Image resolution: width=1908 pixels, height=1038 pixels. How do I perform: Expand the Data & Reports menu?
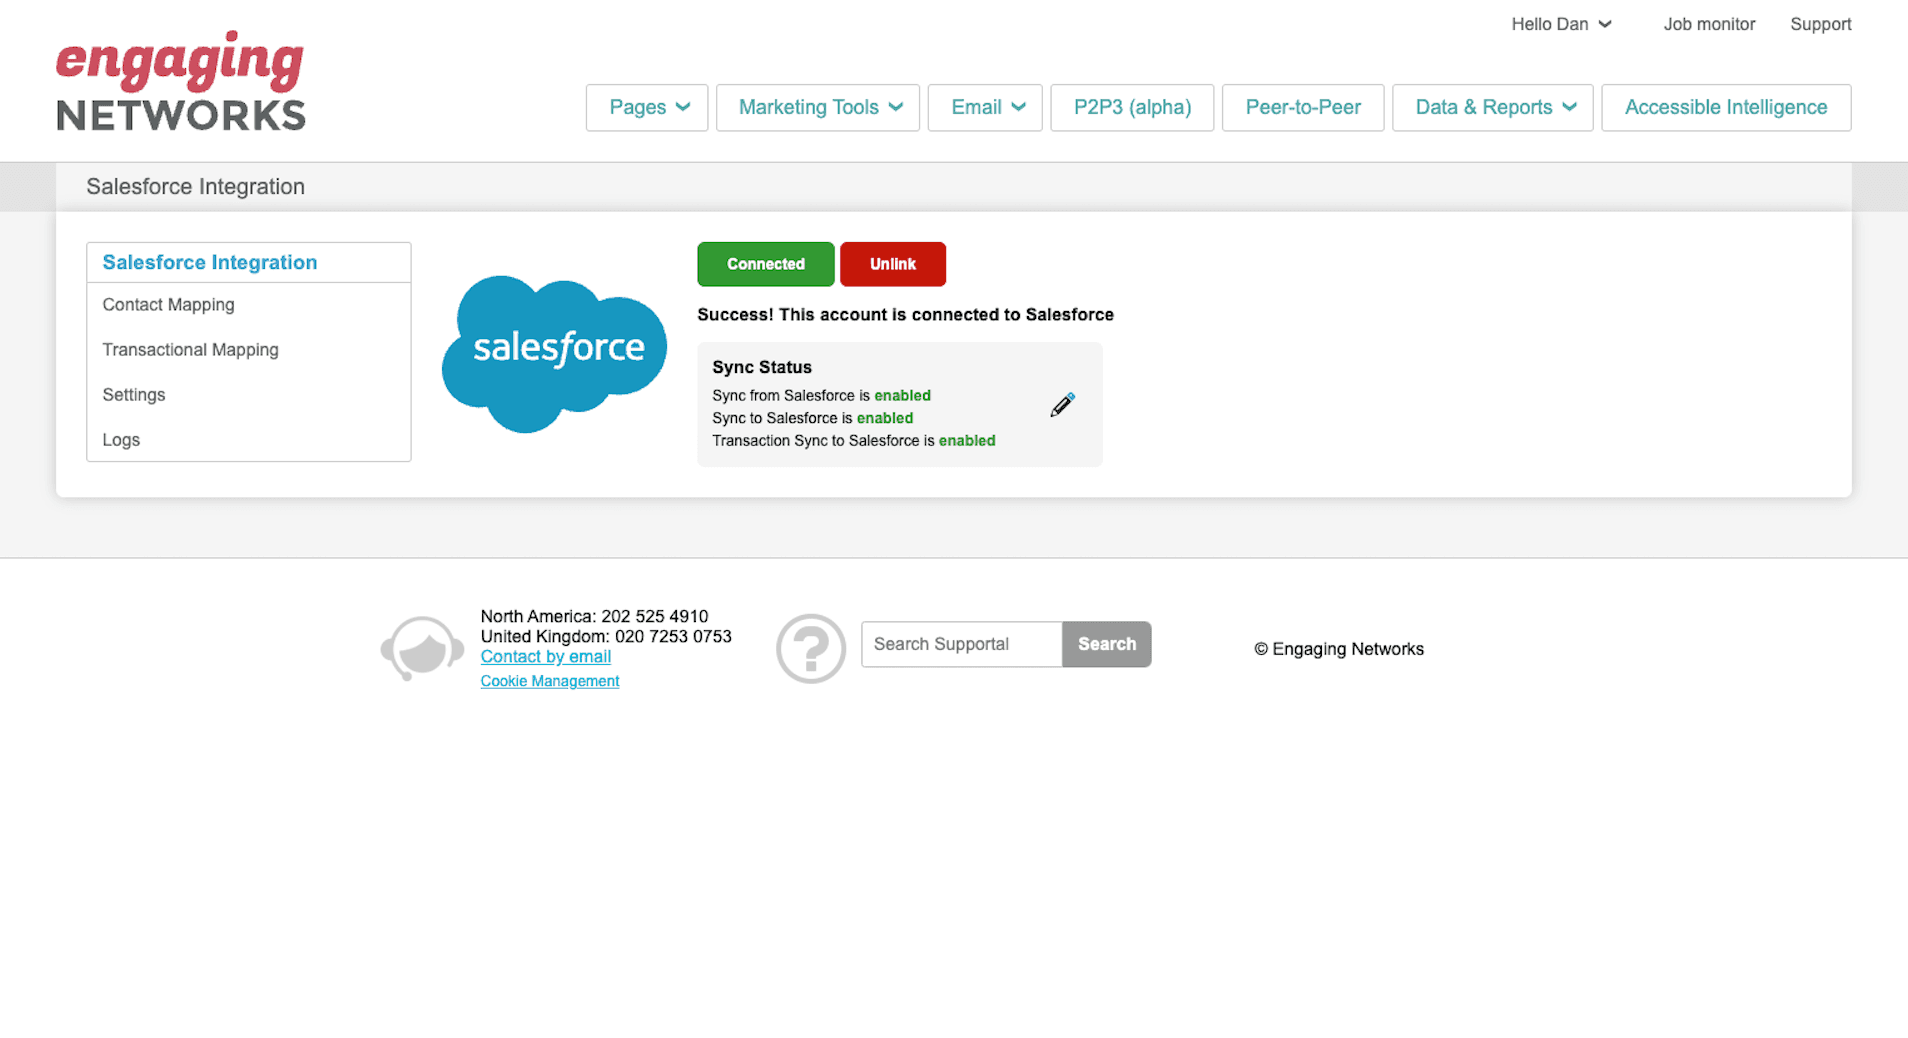[1493, 108]
